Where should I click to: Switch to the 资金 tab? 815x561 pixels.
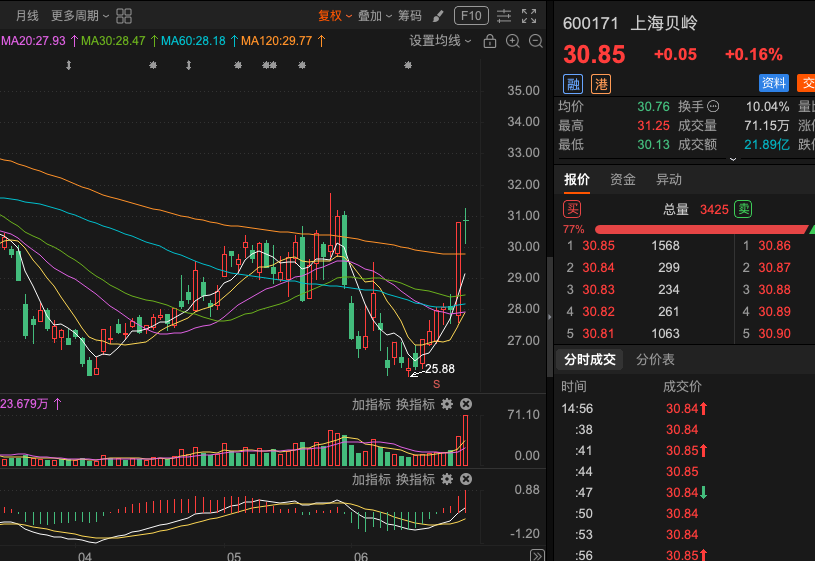coord(623,180)
